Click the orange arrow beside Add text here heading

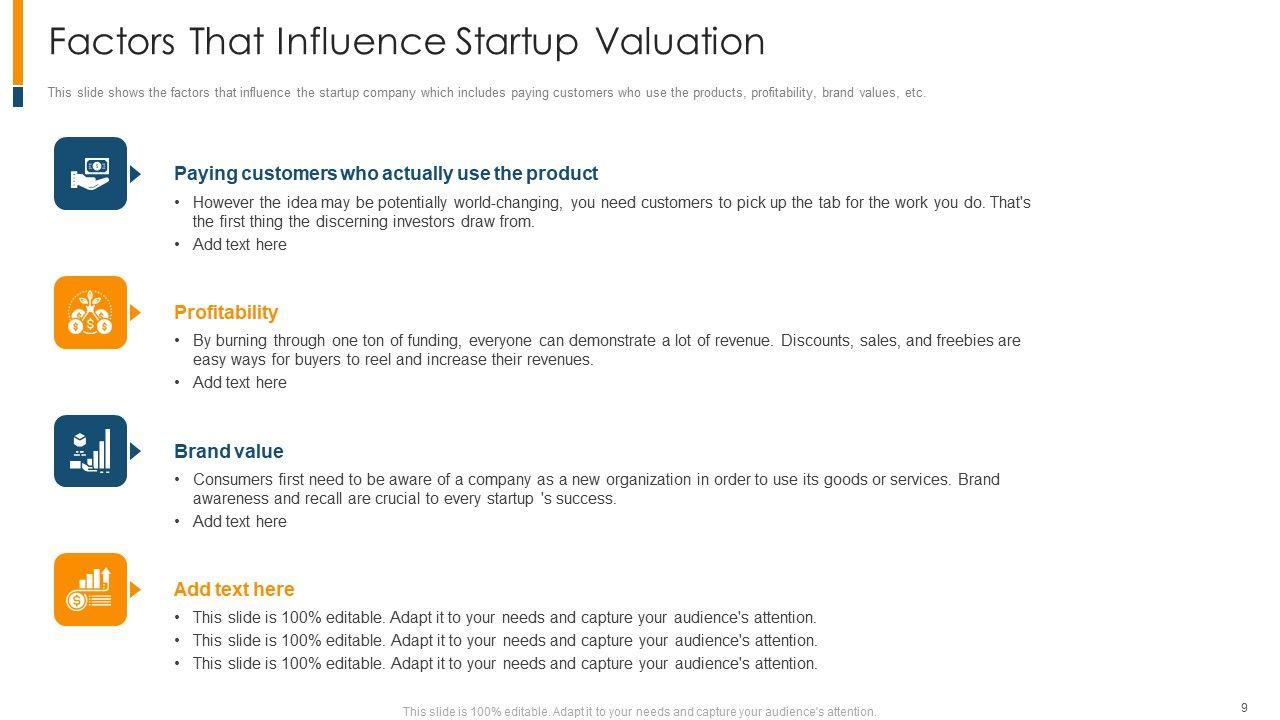[136, 590]
